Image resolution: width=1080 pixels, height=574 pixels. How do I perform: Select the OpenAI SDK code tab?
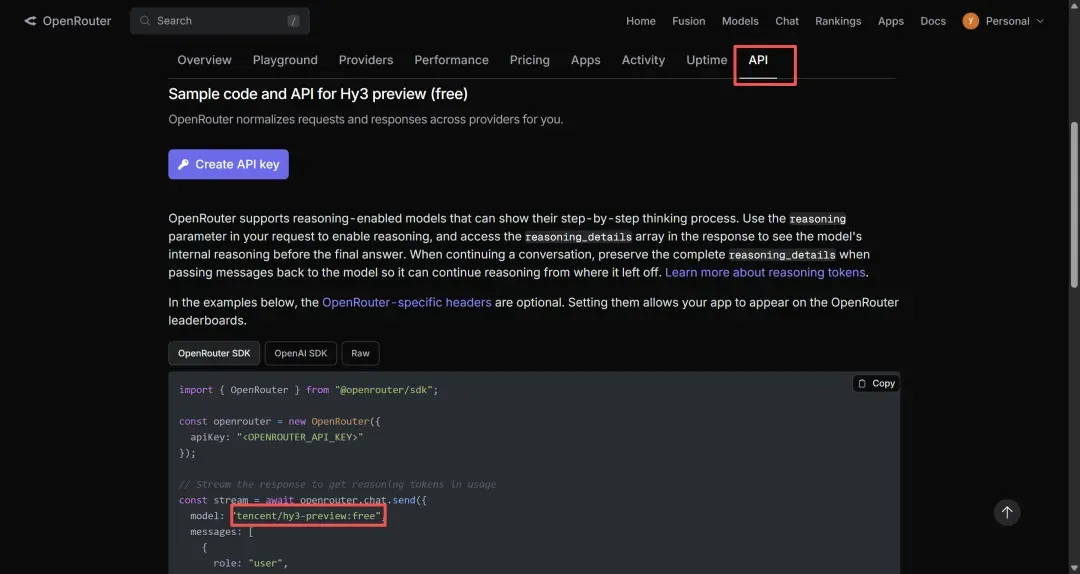pos(300,353)
